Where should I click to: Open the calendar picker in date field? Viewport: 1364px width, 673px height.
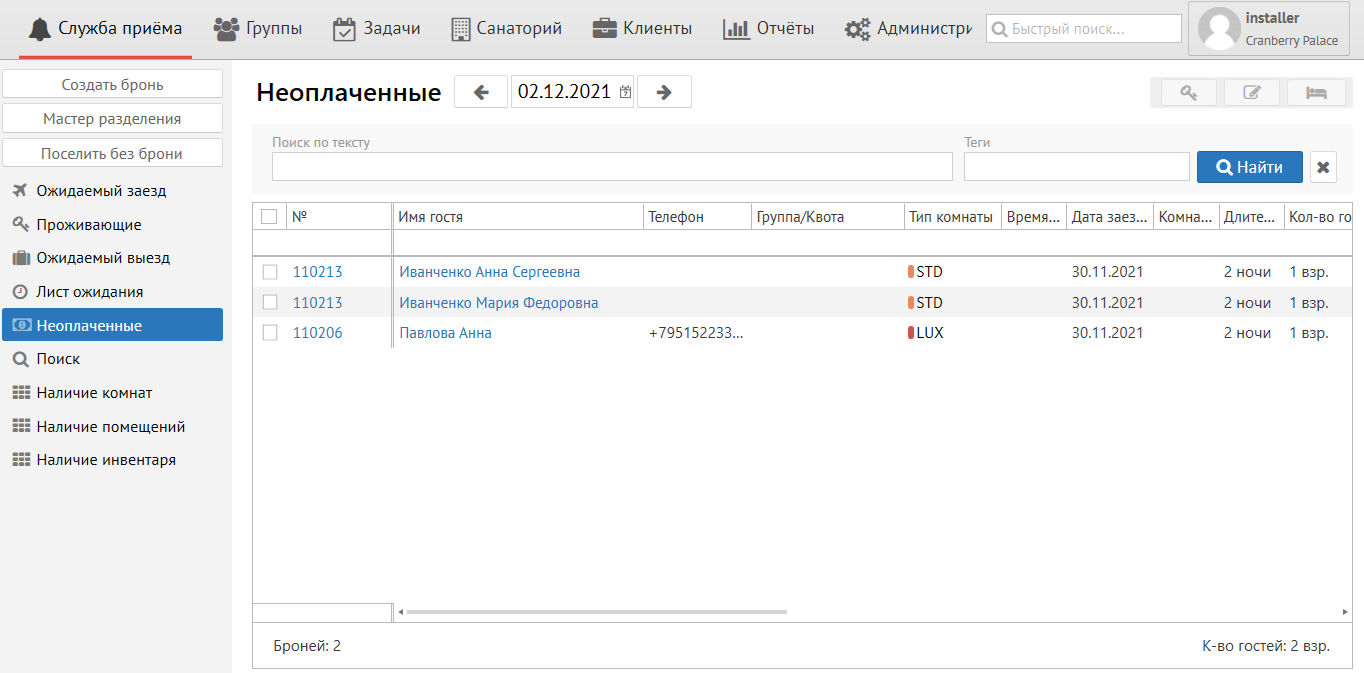[x=625, y=92]
